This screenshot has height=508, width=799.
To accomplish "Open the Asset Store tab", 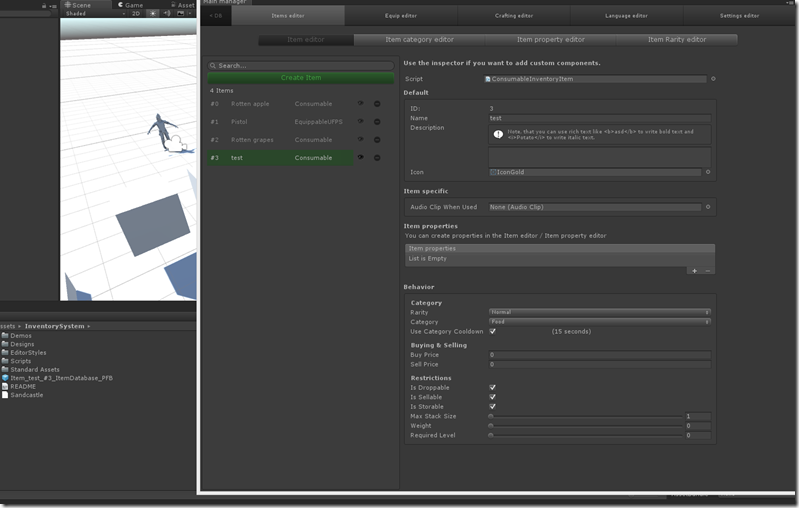I will click(x=183, y=5).
